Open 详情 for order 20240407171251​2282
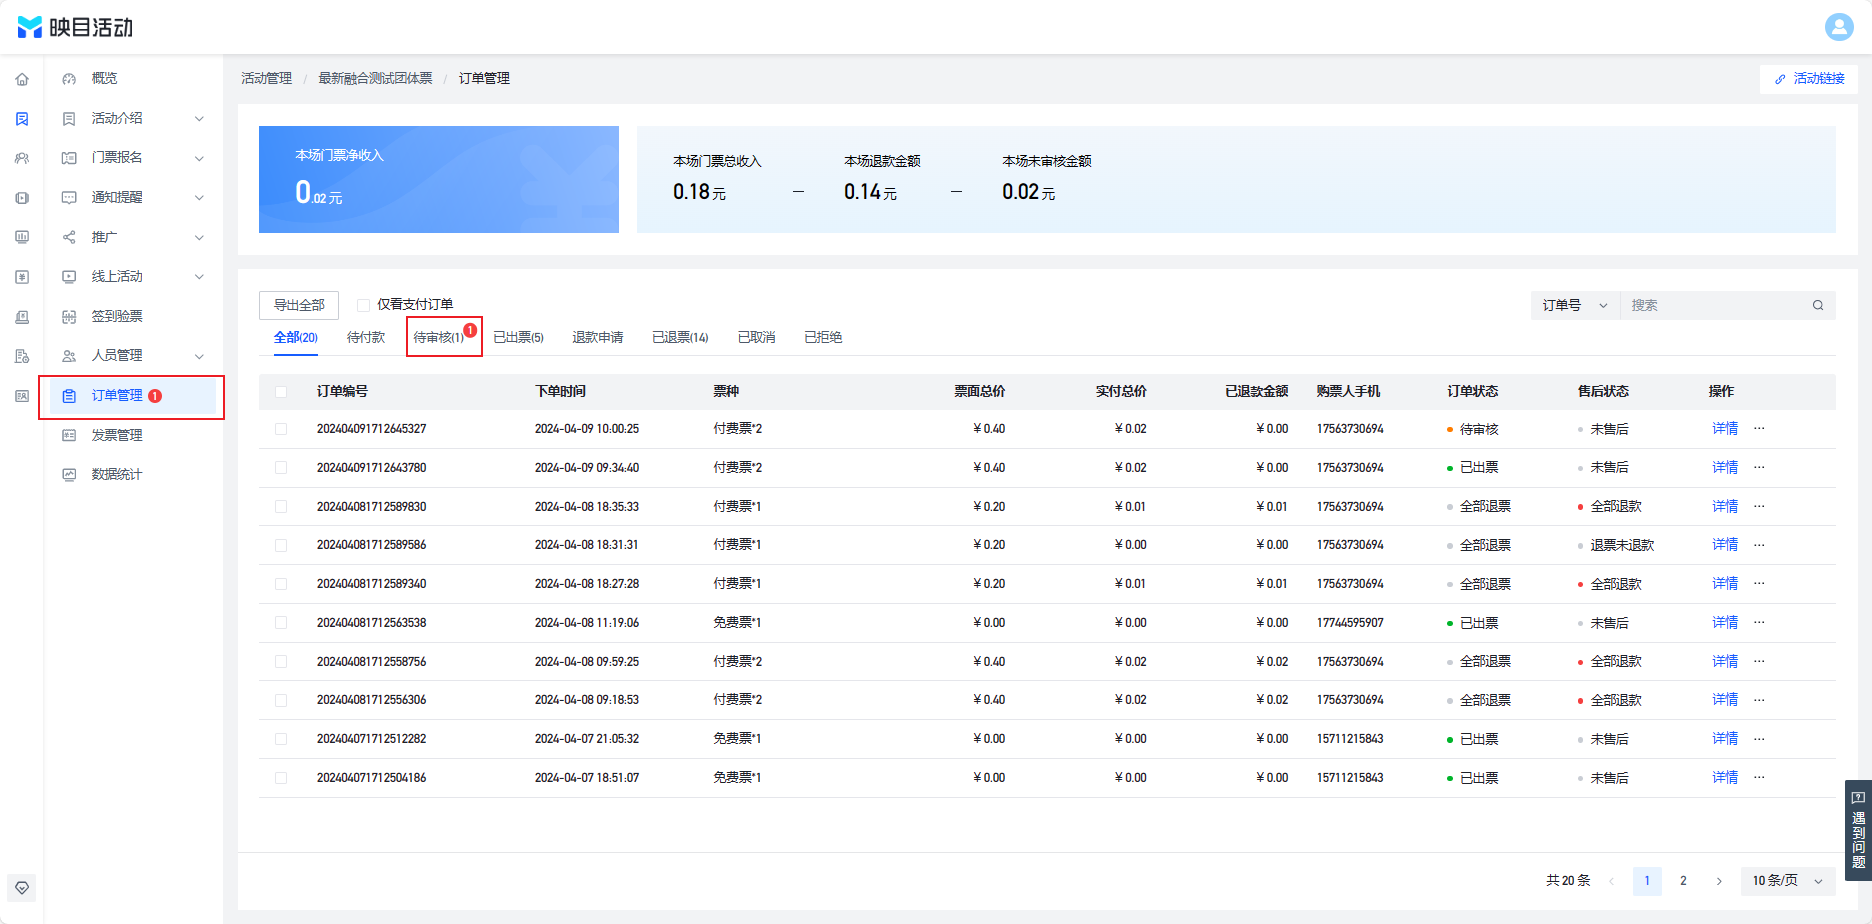This screenshot has height=924, width=1872. [1725, 738]
